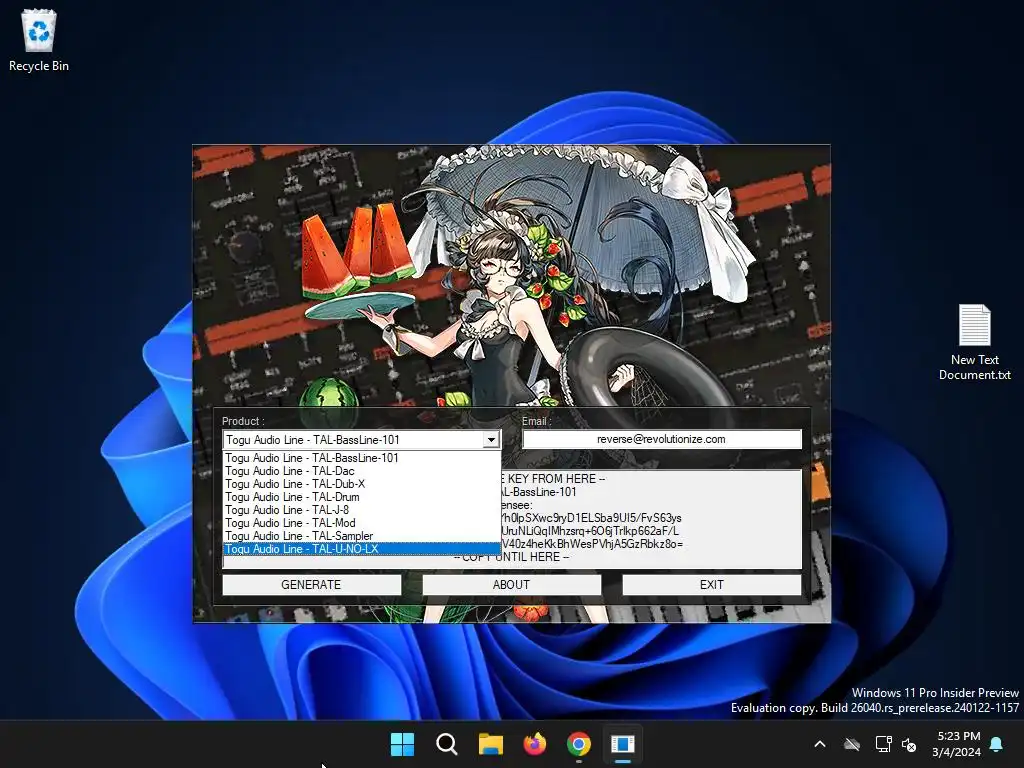This screenshot has width=1024, height=768.
Task: Click the GENERATE button
Action: 312,584
